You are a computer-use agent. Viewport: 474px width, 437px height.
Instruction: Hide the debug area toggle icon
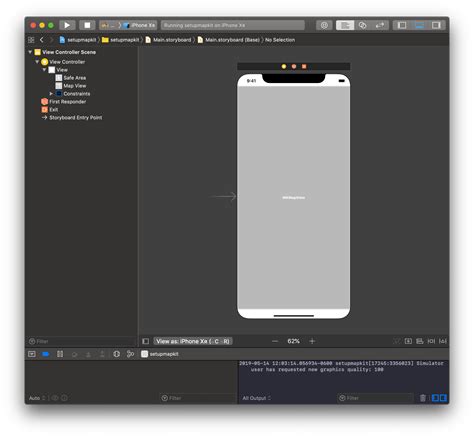(x=32, y=354)
